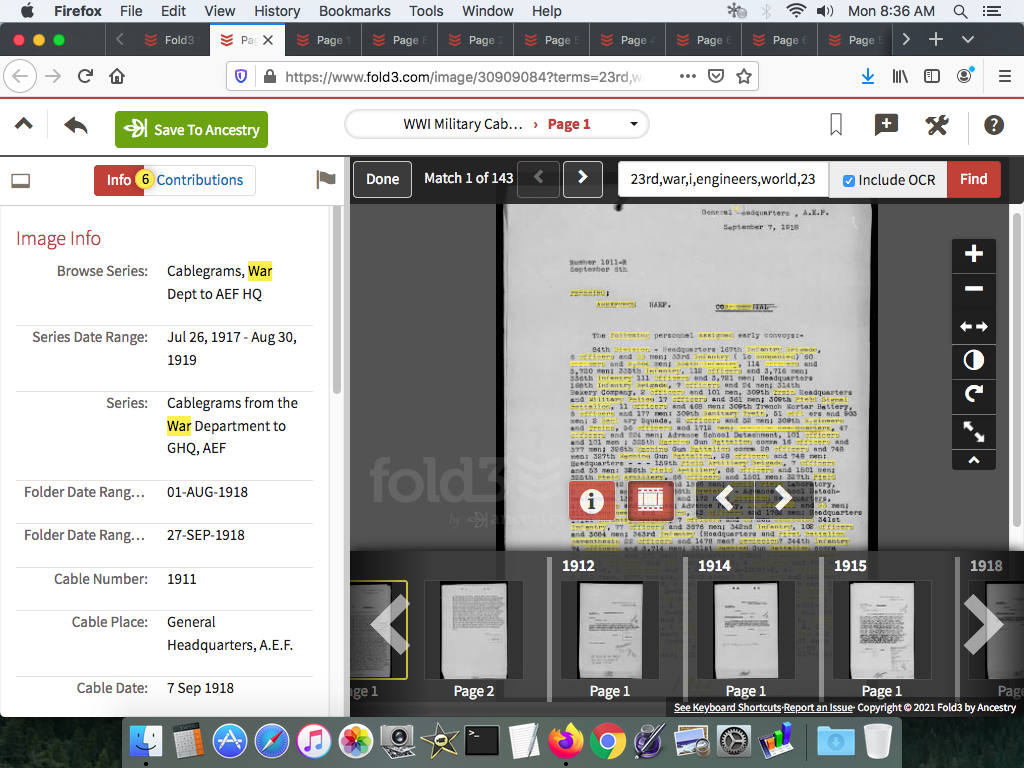
Task: Toggle the filmstrip view button
Action: tap(652, 500)
